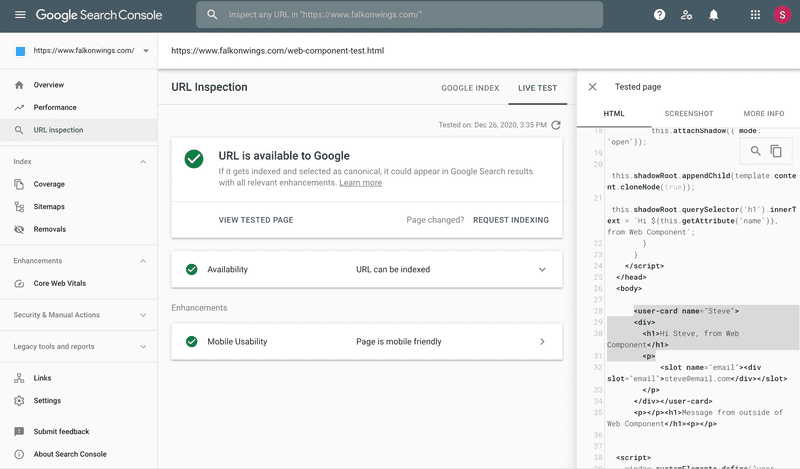
Task: Click the Inspect any URL search field
Action: 399,15
